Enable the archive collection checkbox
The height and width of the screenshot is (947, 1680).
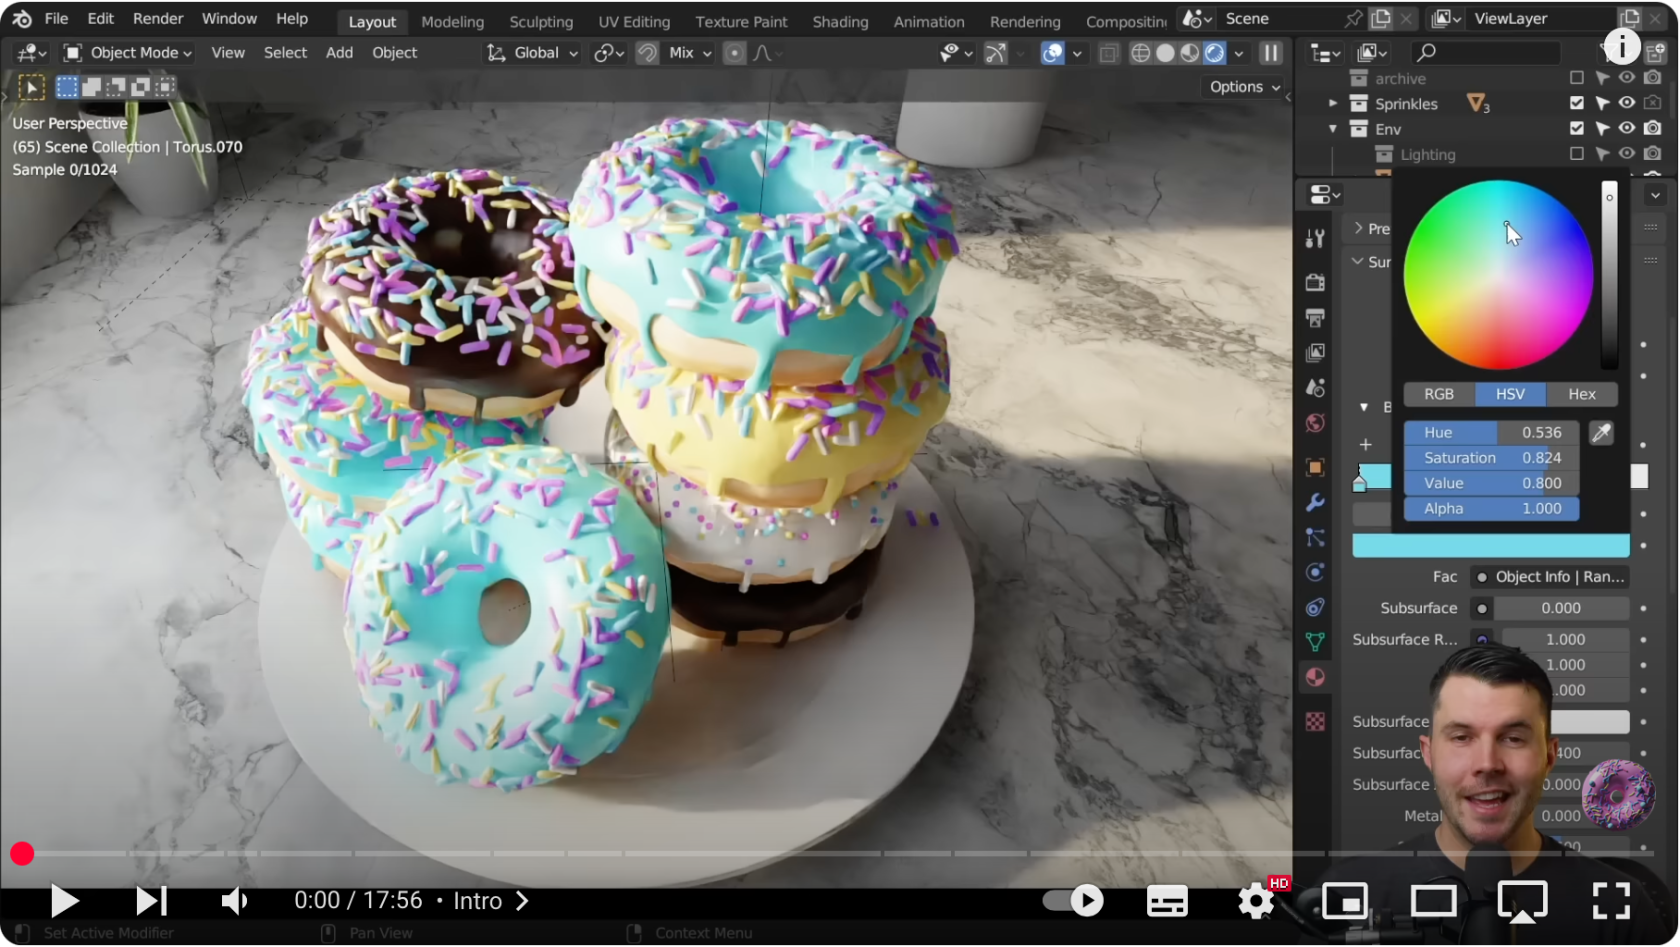tap(1577, 78)
